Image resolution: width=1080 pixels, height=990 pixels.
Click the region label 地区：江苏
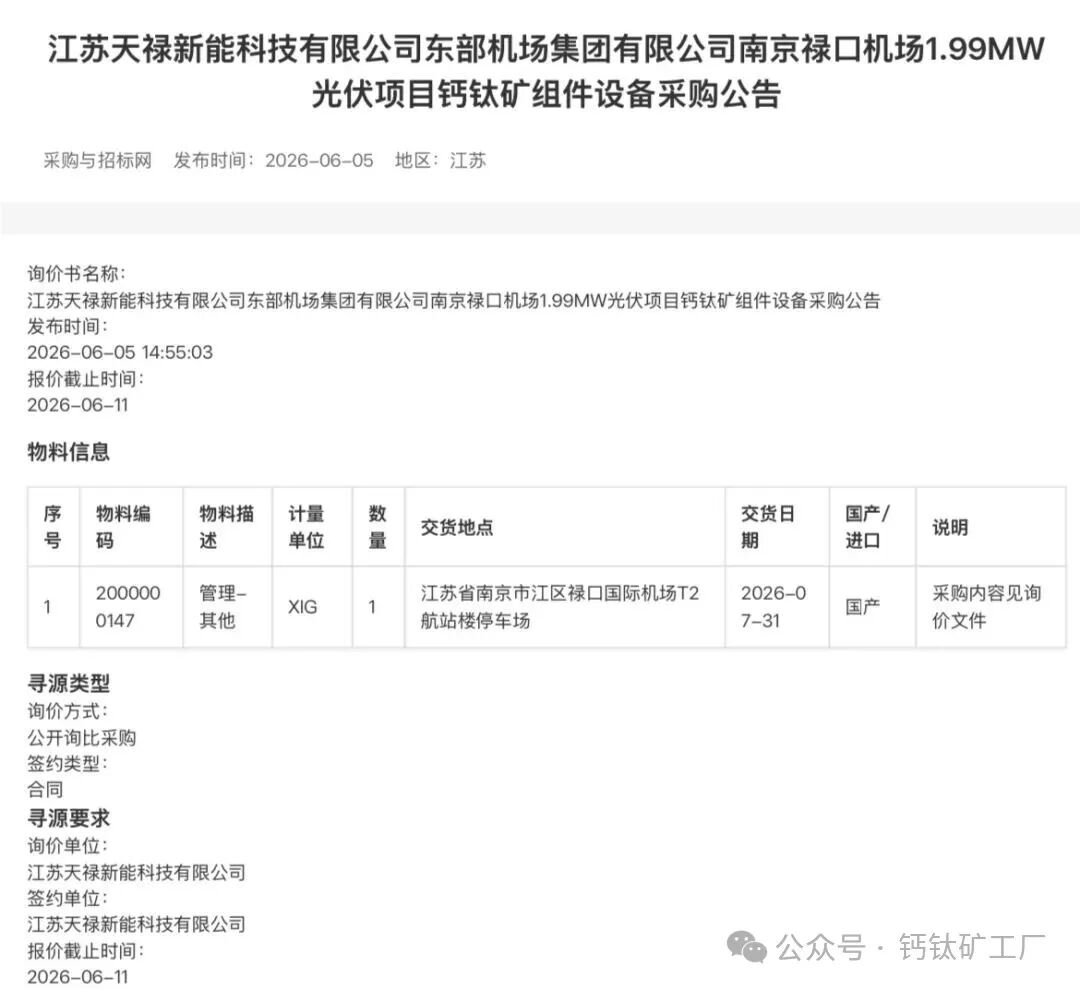click(x=440, y=161)
